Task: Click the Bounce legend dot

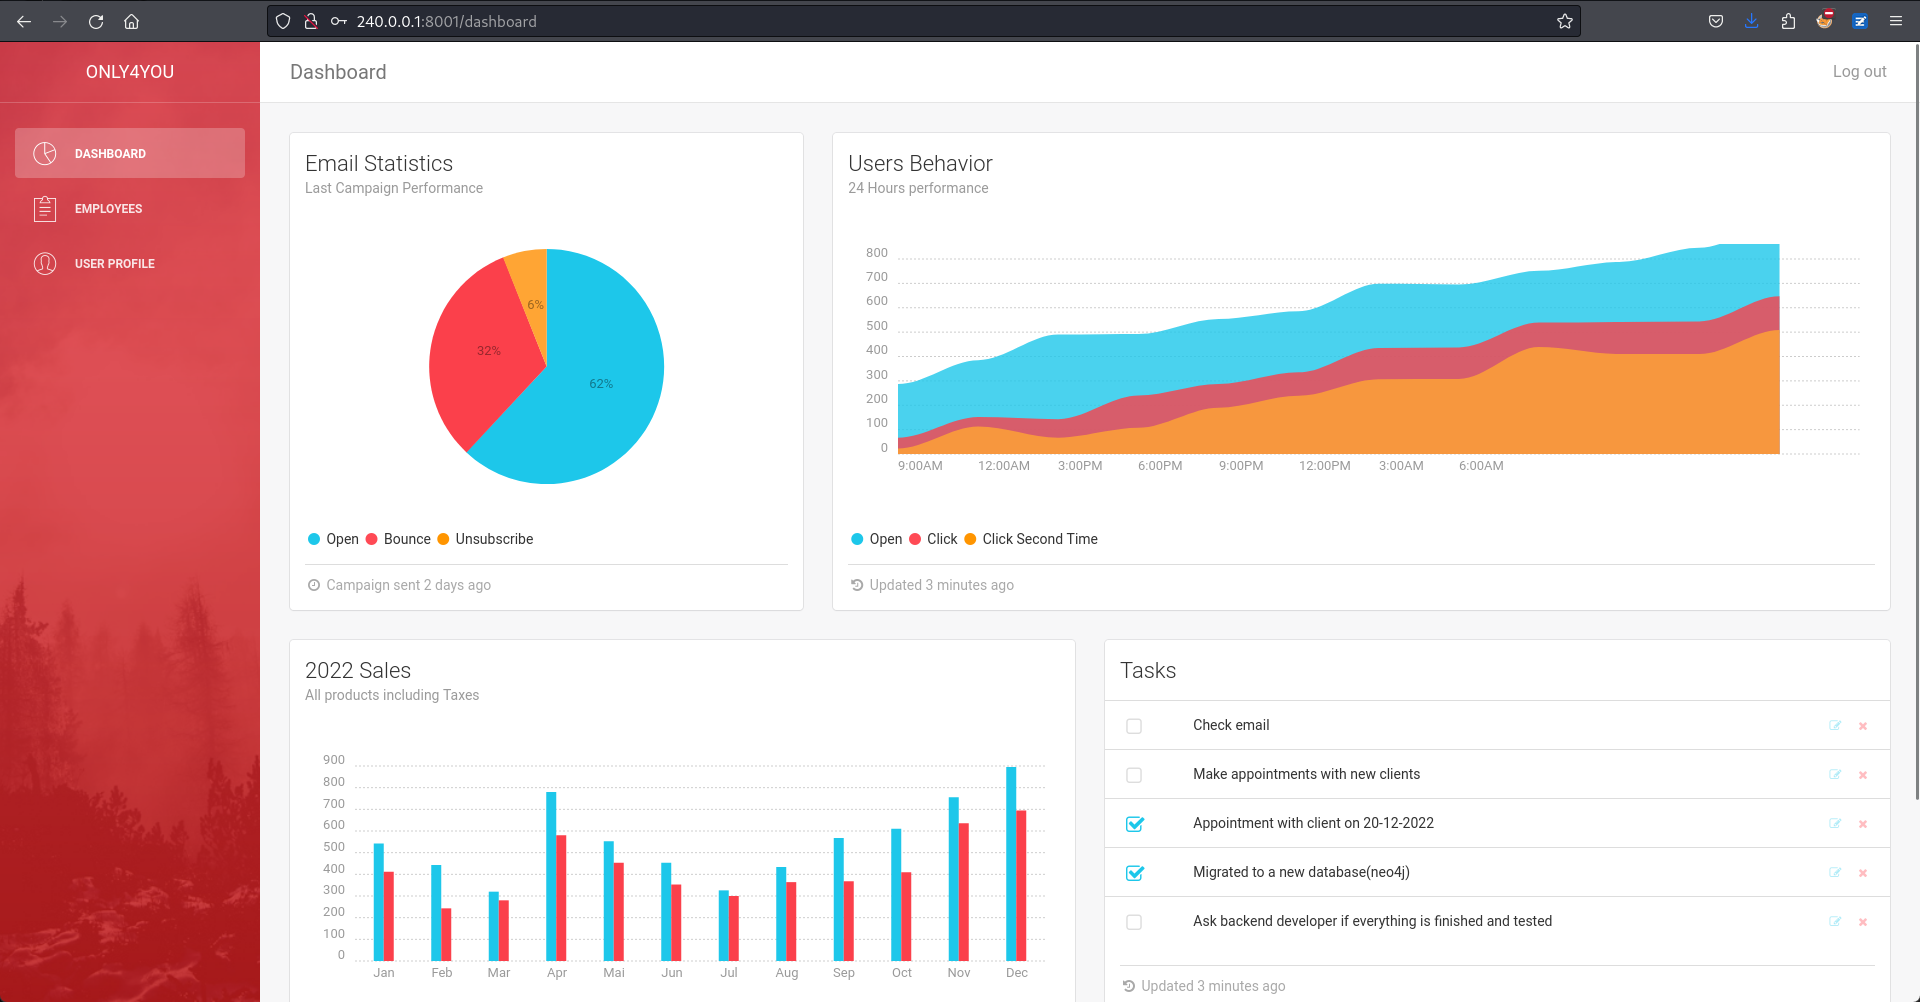Action: point(372,539)
